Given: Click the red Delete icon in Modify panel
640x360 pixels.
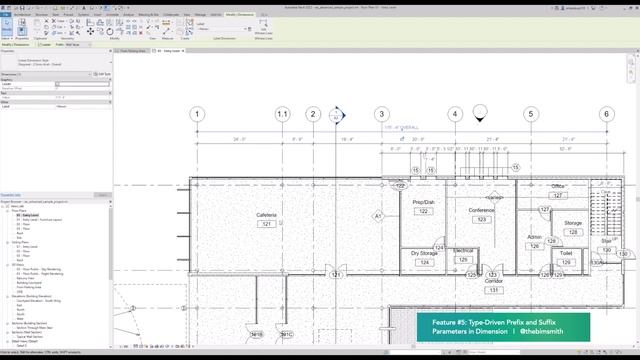Looking at the screenshot, I should coord(141,33).
